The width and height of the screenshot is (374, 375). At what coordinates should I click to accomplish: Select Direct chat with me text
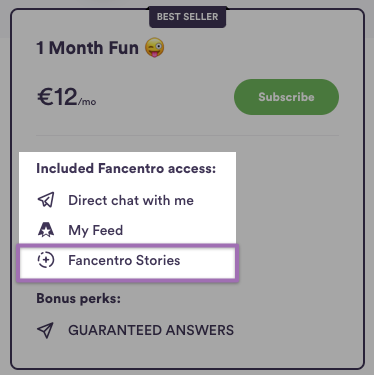(x=131, y=200)
